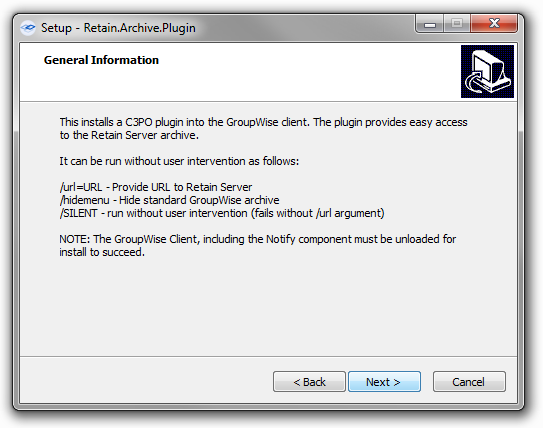Viewport: 543px width, 428px height.
Task: Click the Next > button
Action: [384, 382]
